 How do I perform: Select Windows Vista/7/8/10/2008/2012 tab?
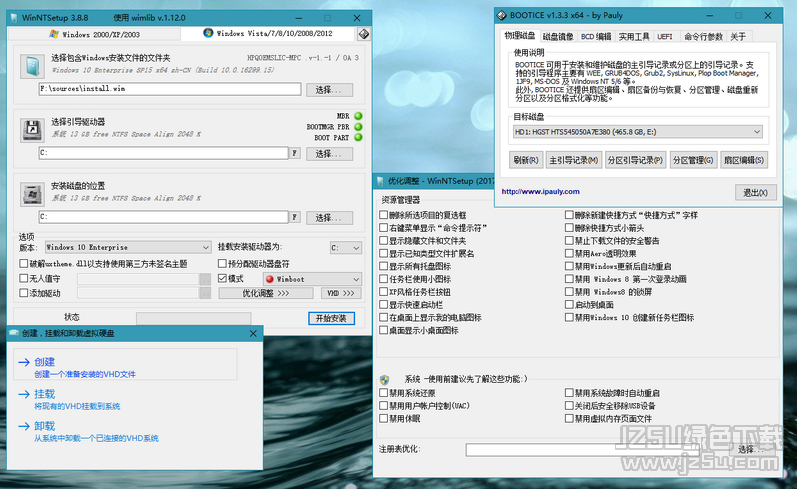(268, 34)
